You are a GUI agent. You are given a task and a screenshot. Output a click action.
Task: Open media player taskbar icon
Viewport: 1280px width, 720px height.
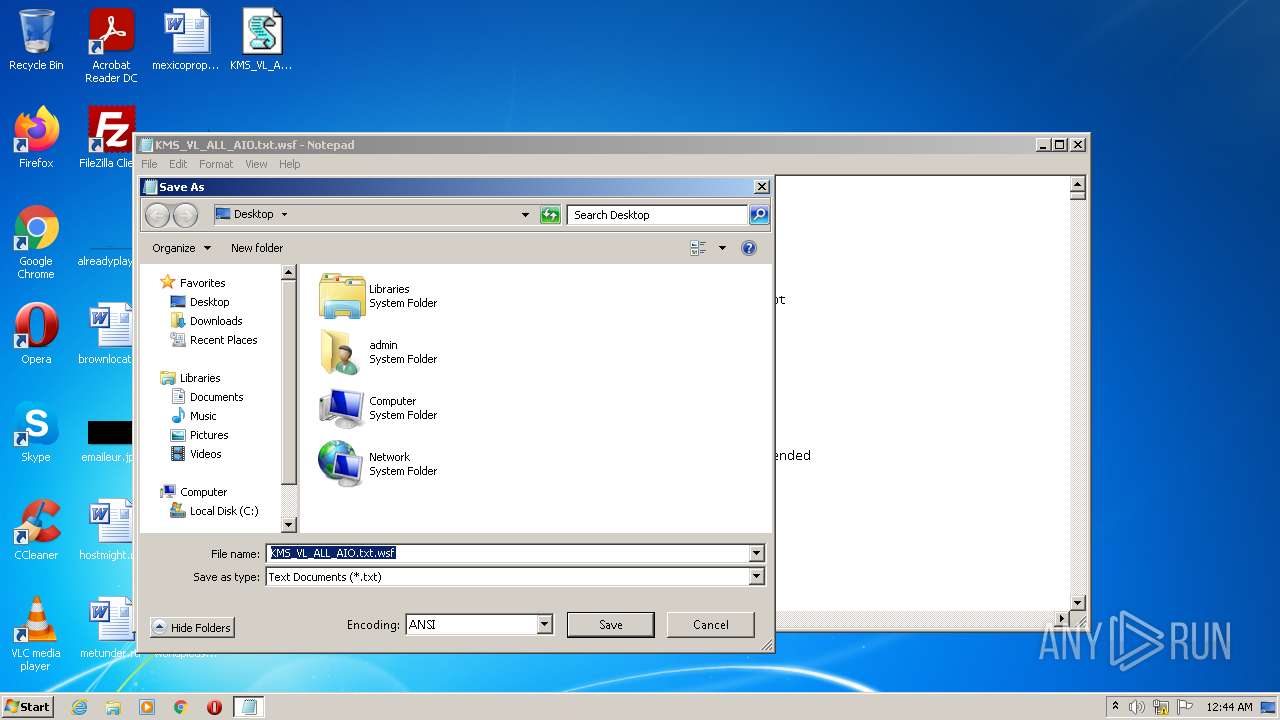(x=147, y=707)
